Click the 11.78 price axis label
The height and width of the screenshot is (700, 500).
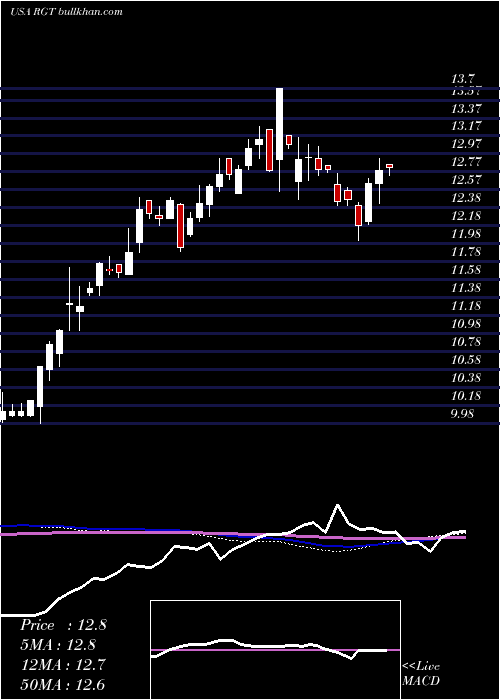click(x=467, y=252)
